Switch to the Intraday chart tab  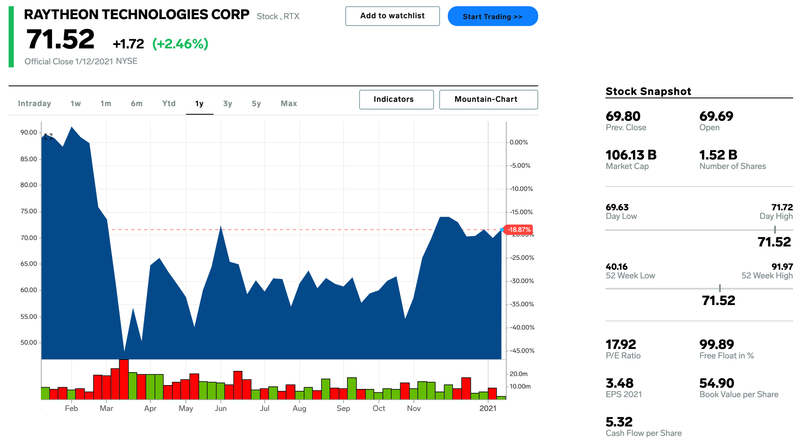[x=34, y=103]
